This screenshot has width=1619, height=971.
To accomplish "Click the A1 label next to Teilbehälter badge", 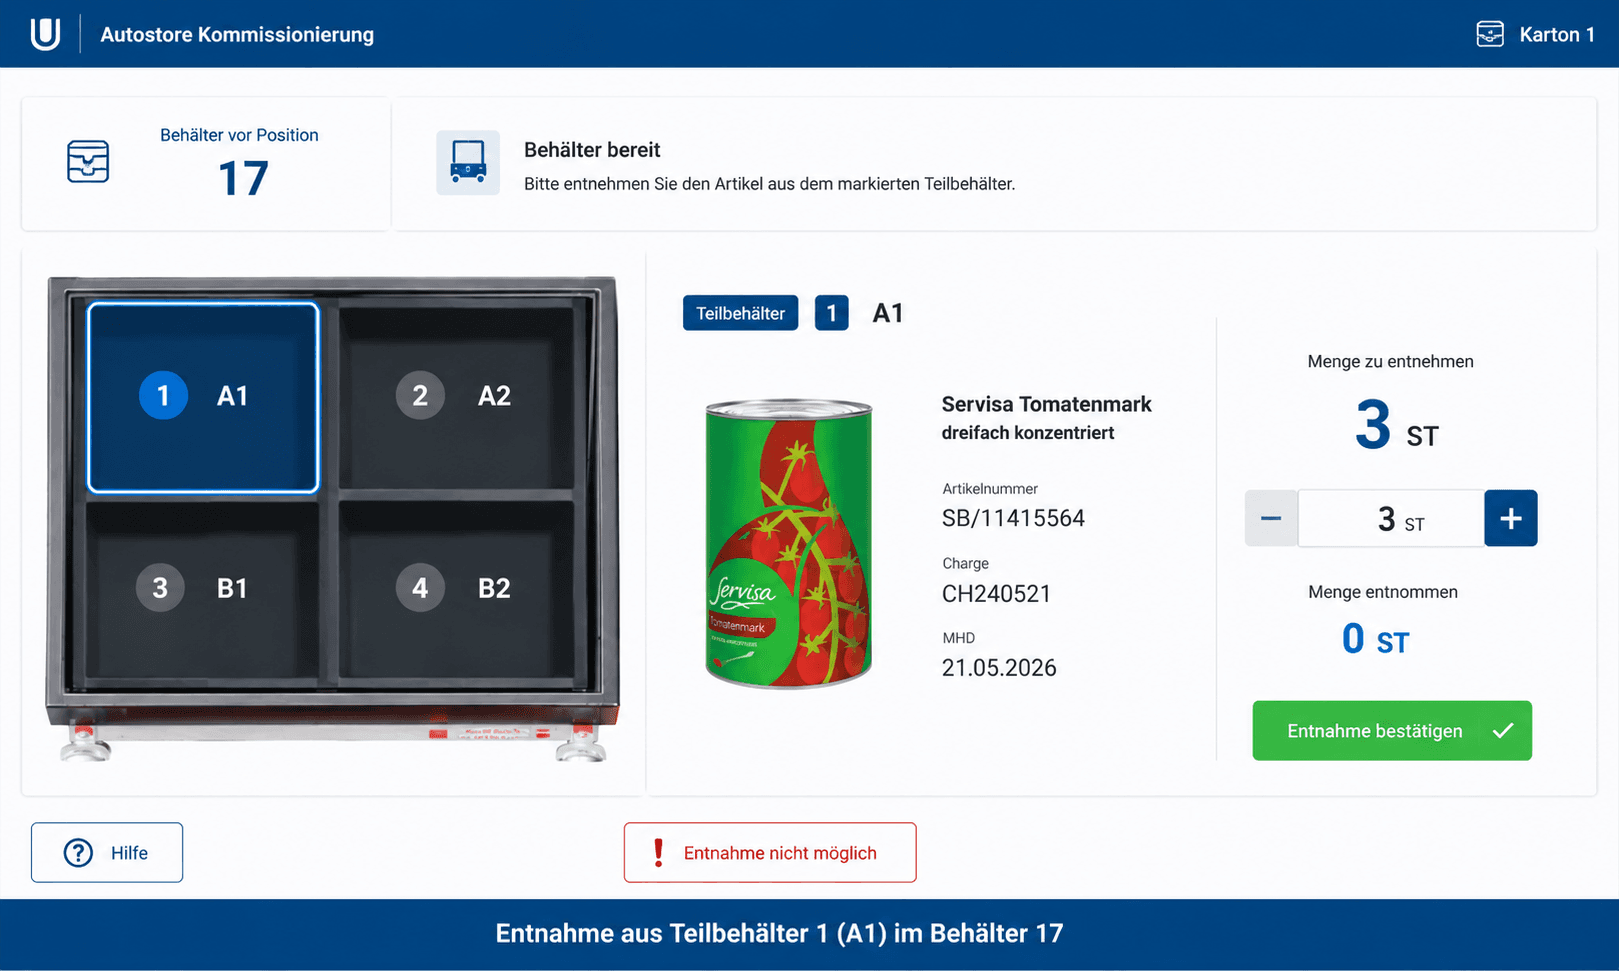I will [x=888, y=313].
